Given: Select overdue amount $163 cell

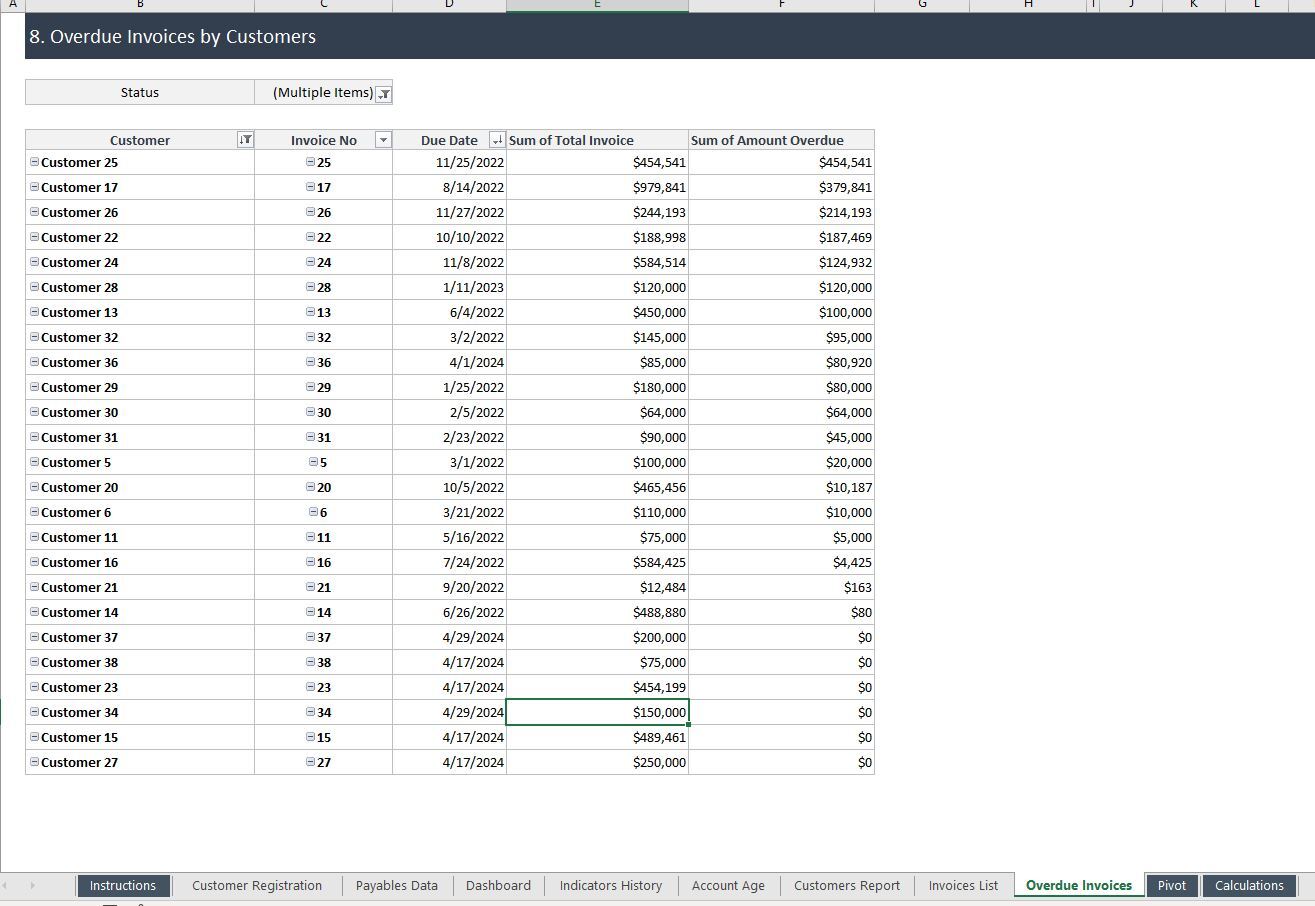Looking at the screenshot, I should pyautogui.click(x=781, y=587).
